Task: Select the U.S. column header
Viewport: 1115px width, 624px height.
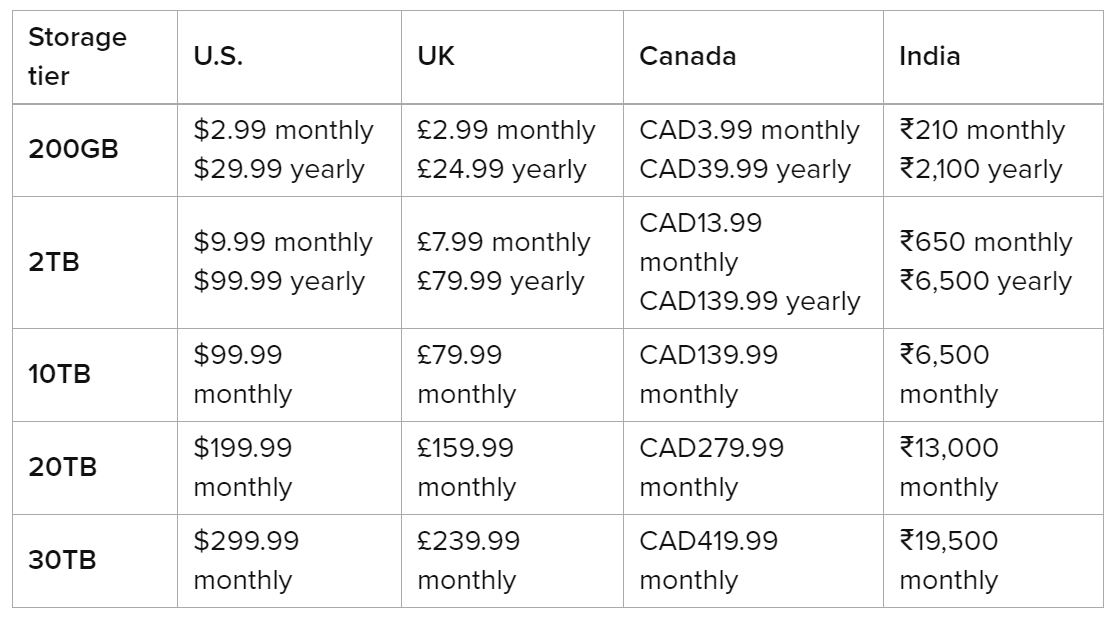Action: [218, 56]
